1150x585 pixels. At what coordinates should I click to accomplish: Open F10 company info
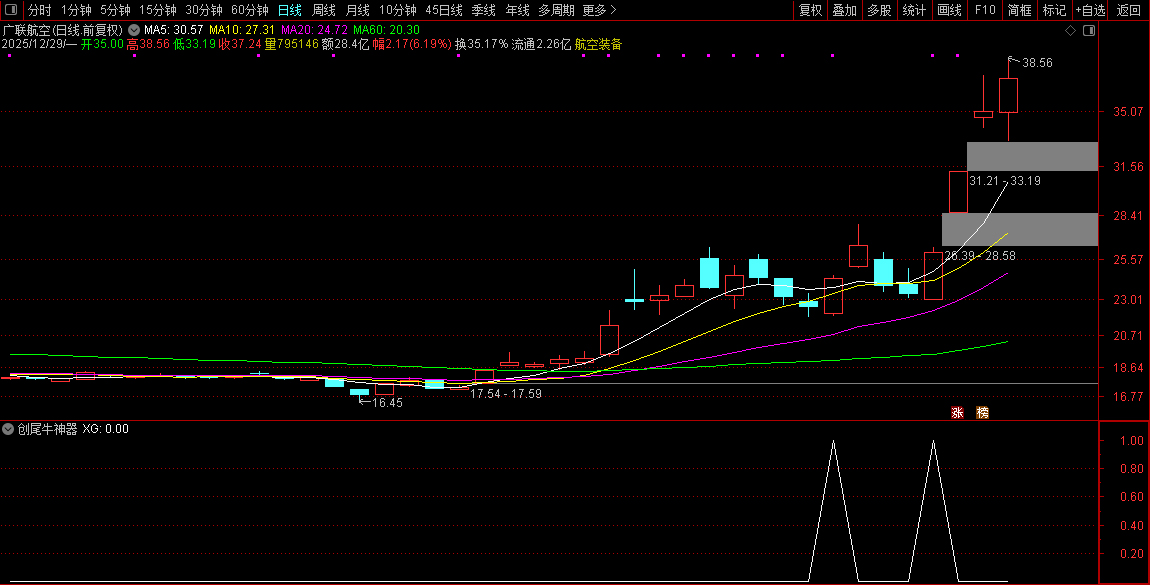click(x=985, y=10)
